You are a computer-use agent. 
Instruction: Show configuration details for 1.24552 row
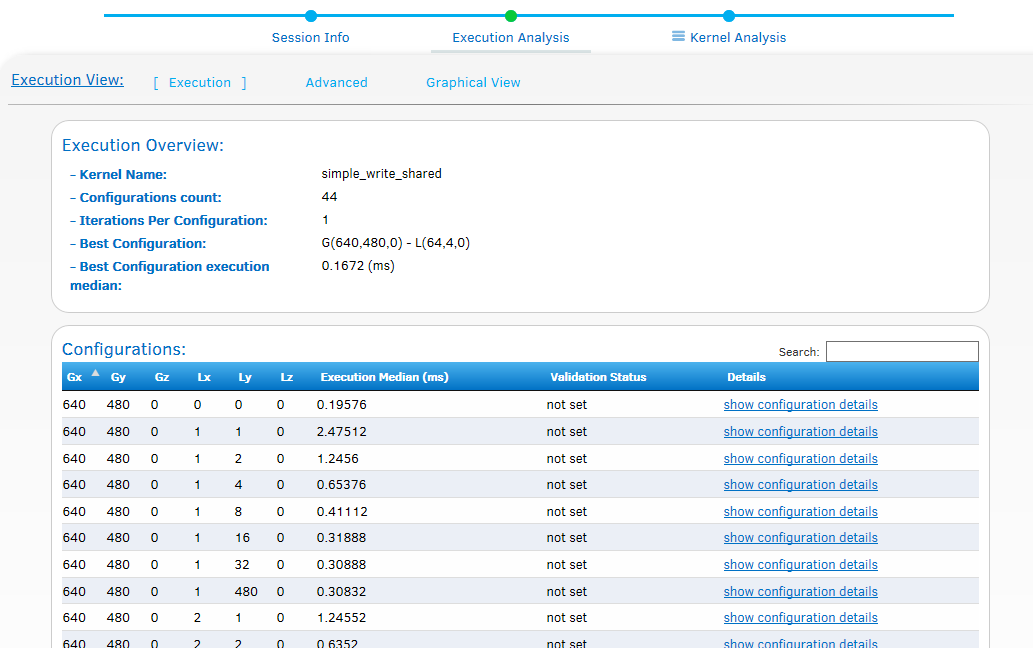pyautogui.click(x=800, y=618)
